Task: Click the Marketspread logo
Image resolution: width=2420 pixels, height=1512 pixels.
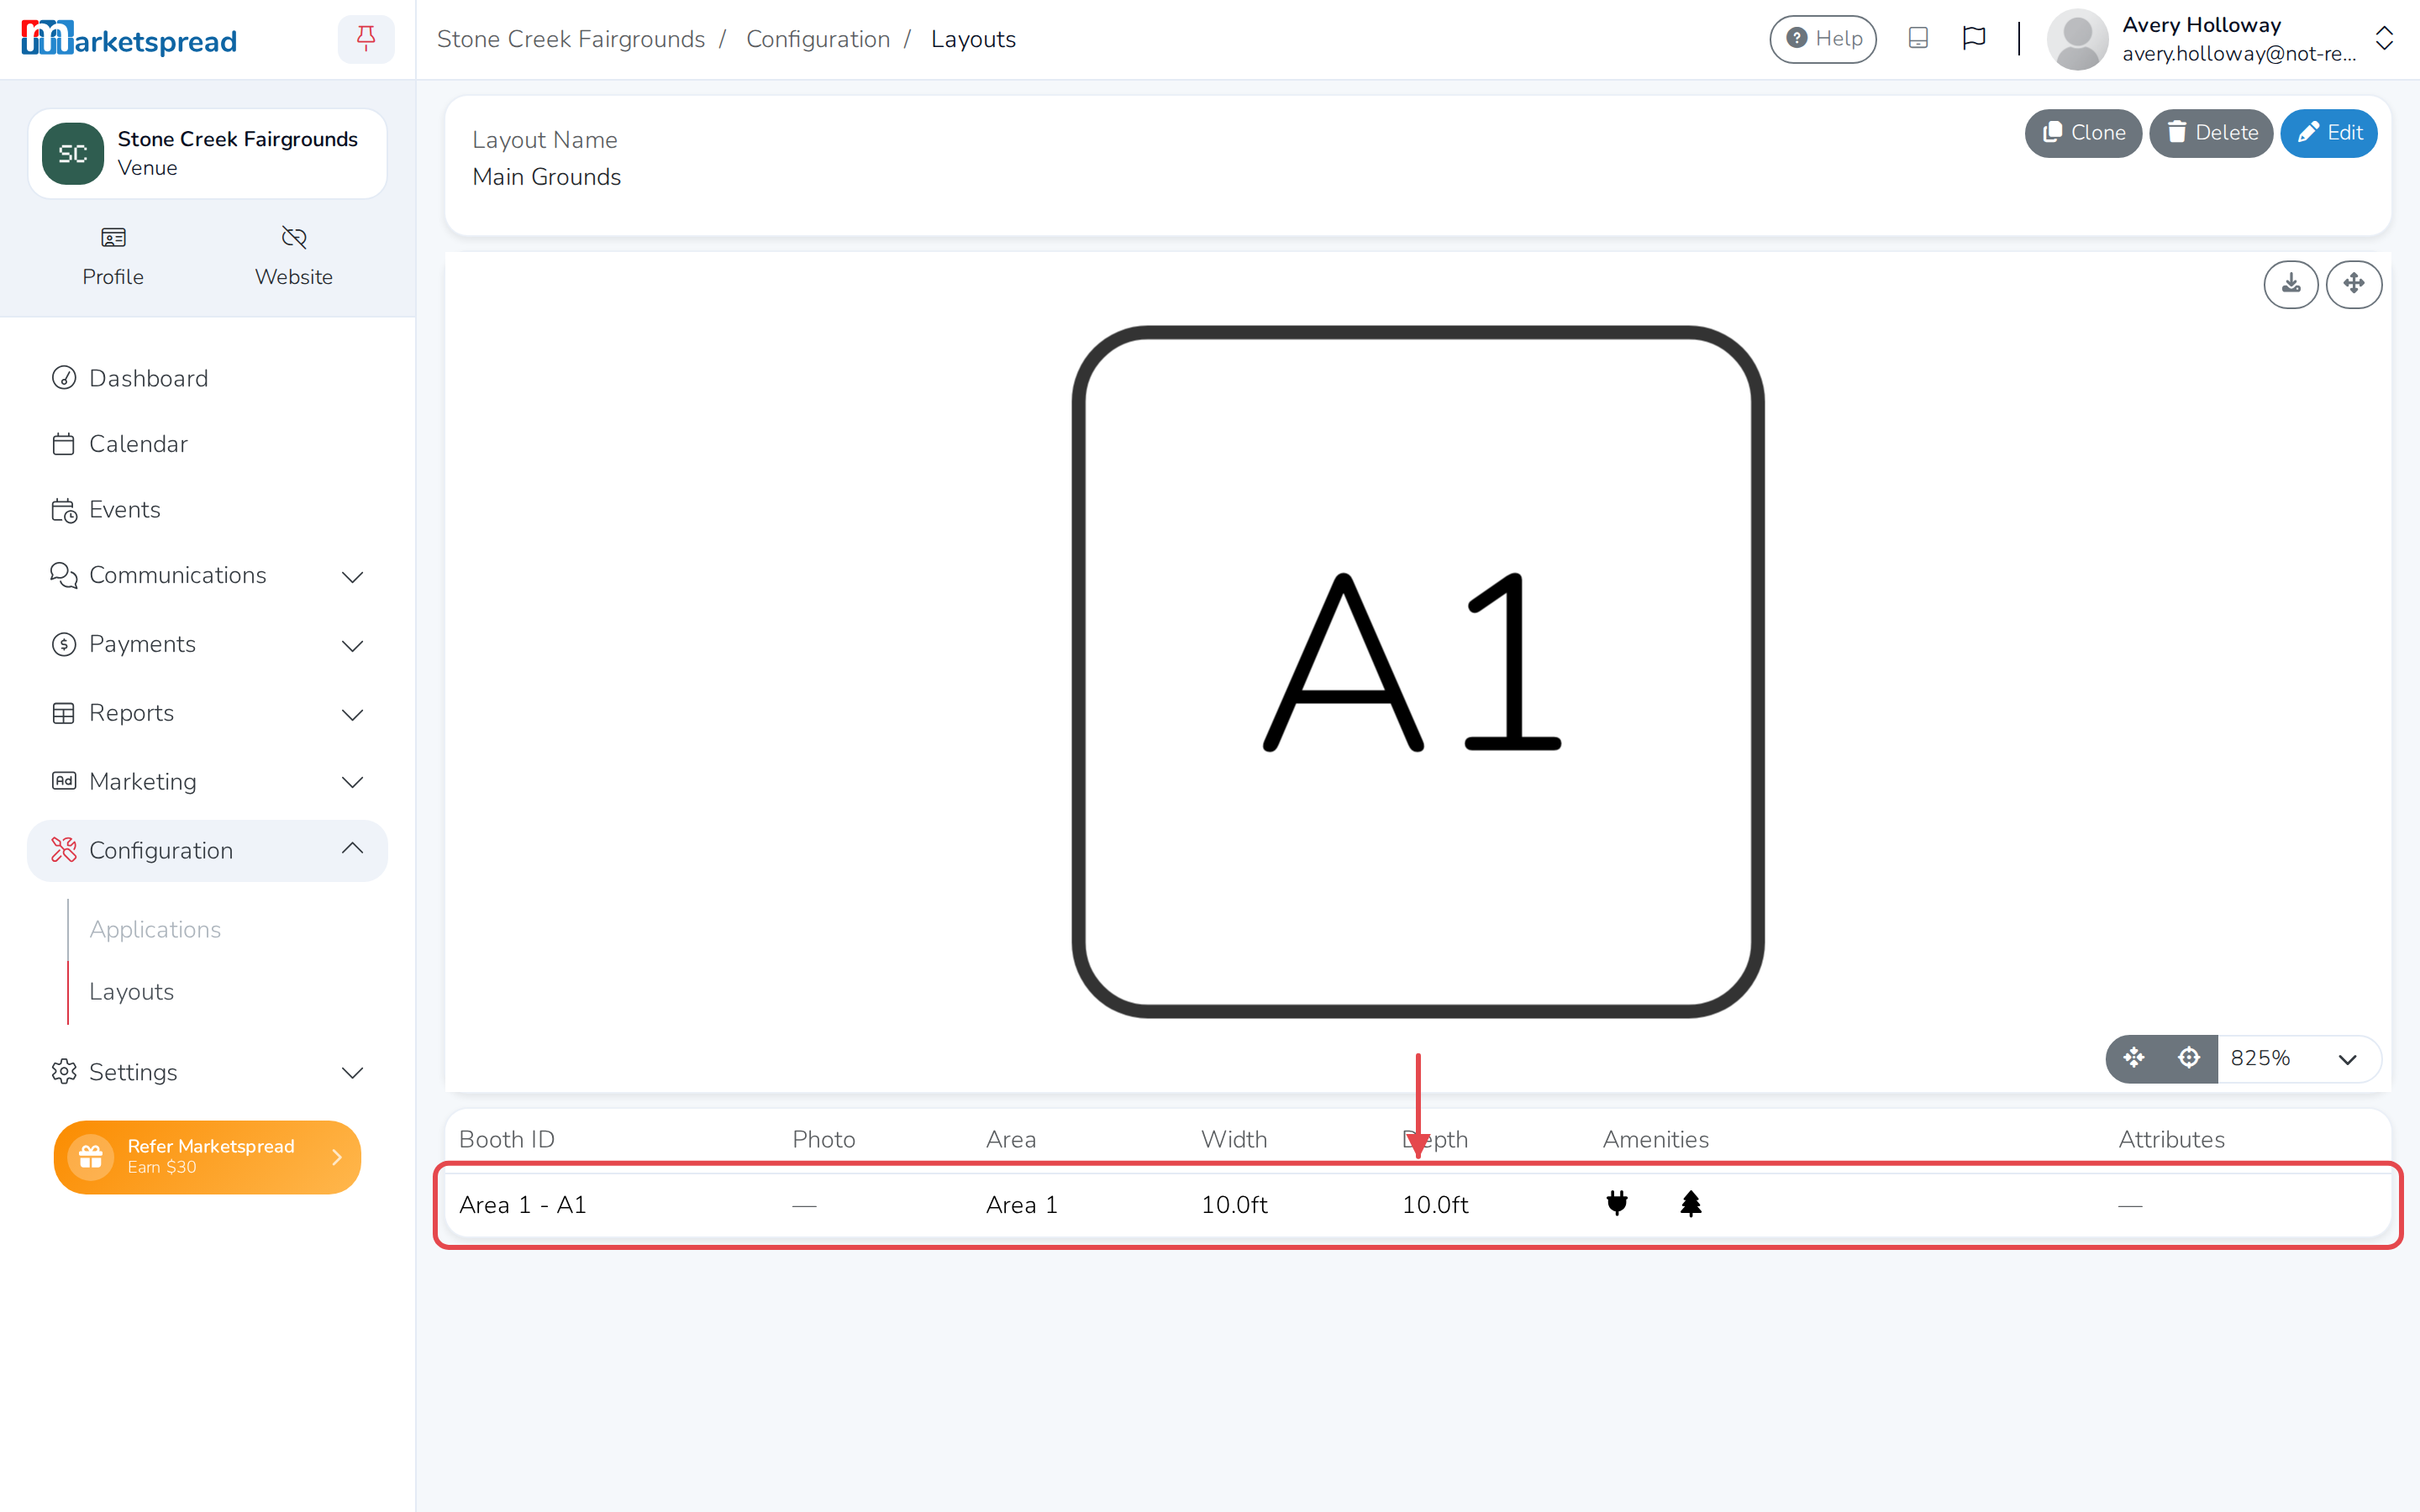Action: 129,39
